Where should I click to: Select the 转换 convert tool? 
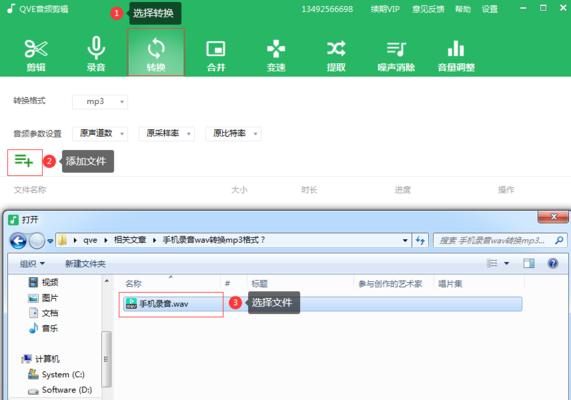156,53
